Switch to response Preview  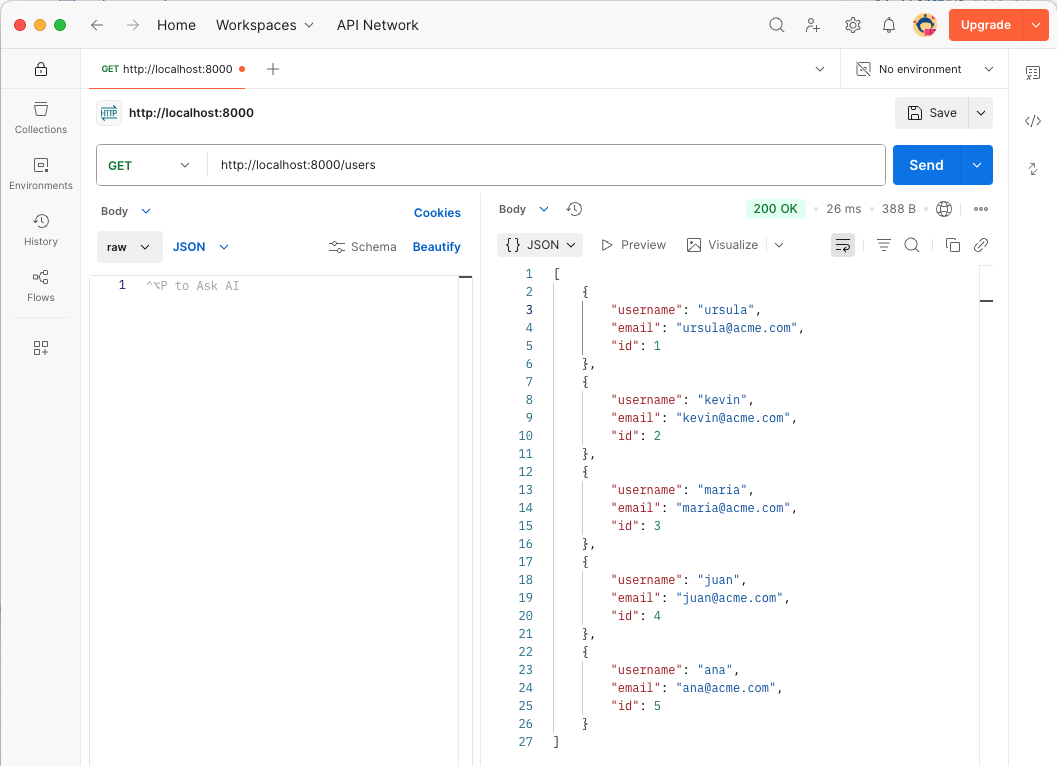click(x=634, y=245)
